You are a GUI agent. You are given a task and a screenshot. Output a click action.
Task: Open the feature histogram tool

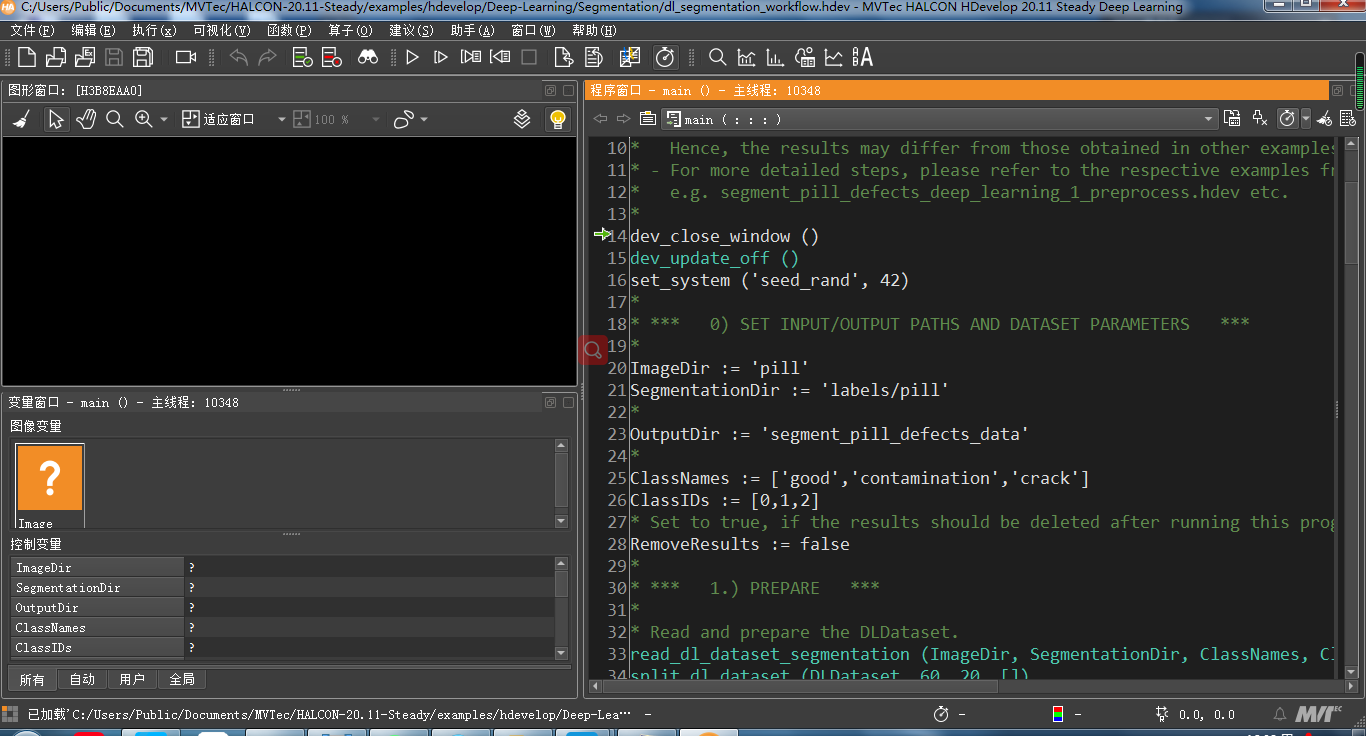[775, 57]
